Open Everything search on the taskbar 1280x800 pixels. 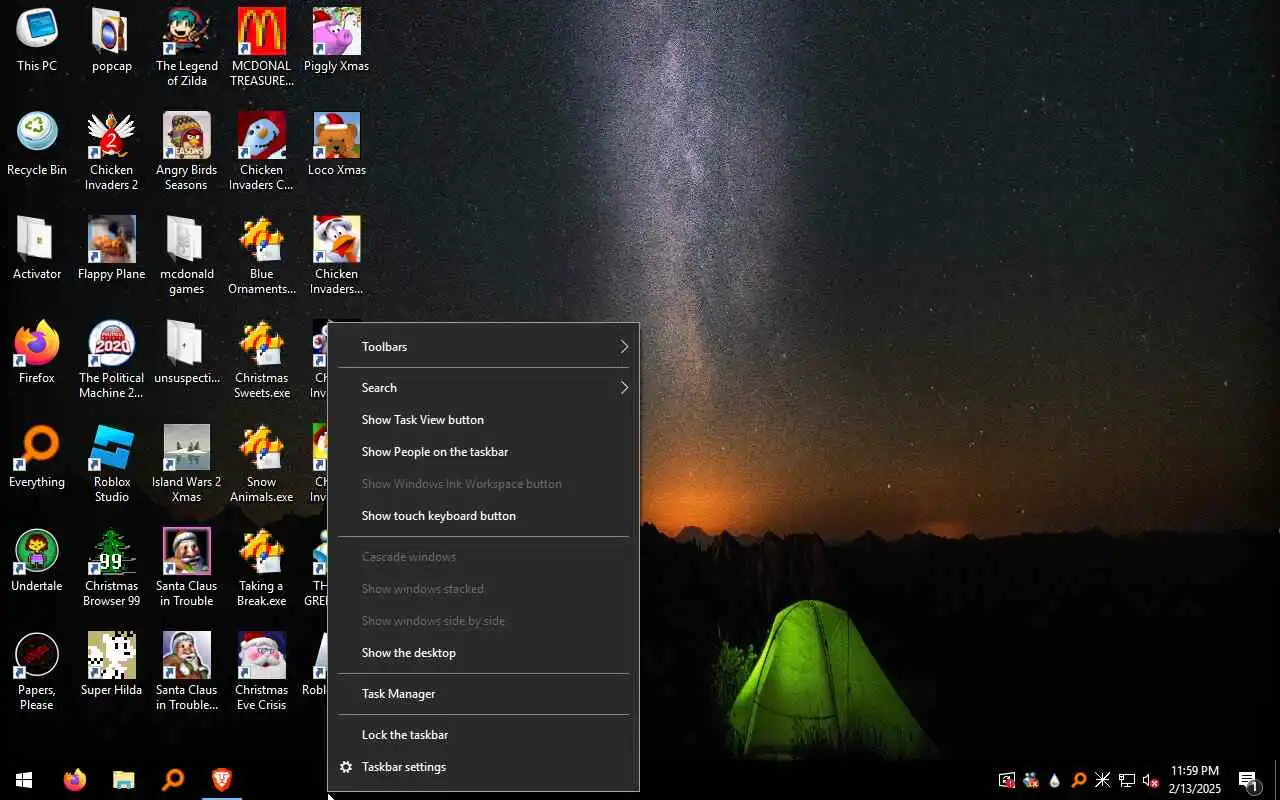(x=172, y=780)
